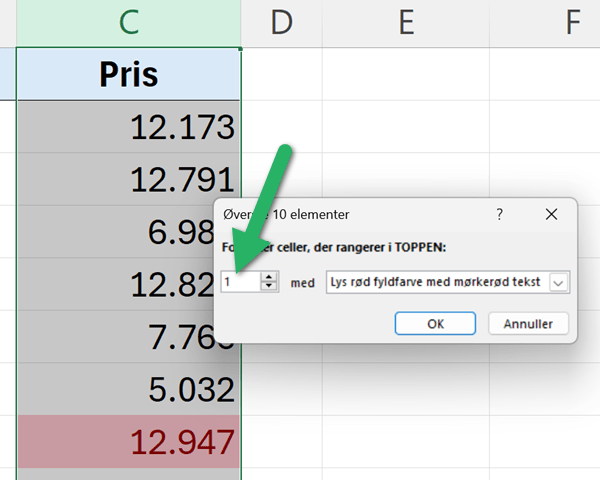Viewport: 600px width, 480px height.
Task: Decrease the rank value with the down arrow
Action: click(268, 288)
